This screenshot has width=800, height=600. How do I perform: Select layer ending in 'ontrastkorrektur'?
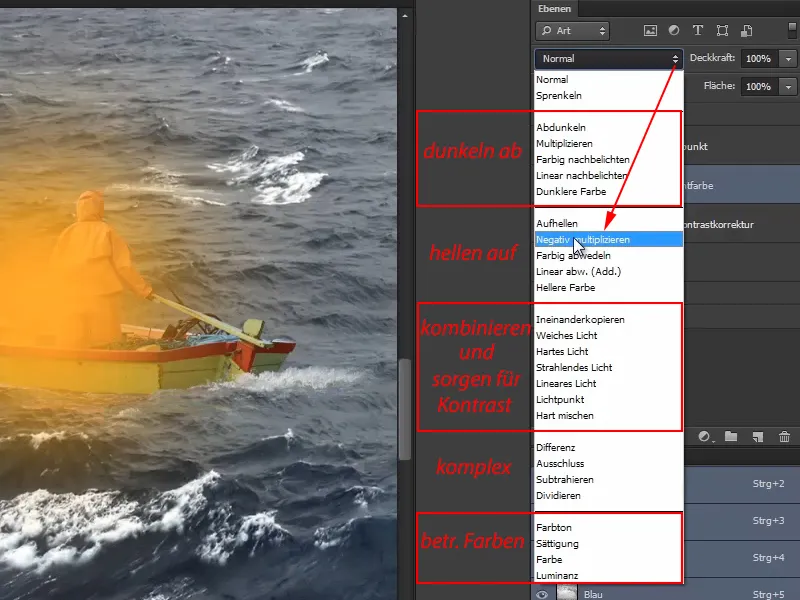tap(741, 224)
